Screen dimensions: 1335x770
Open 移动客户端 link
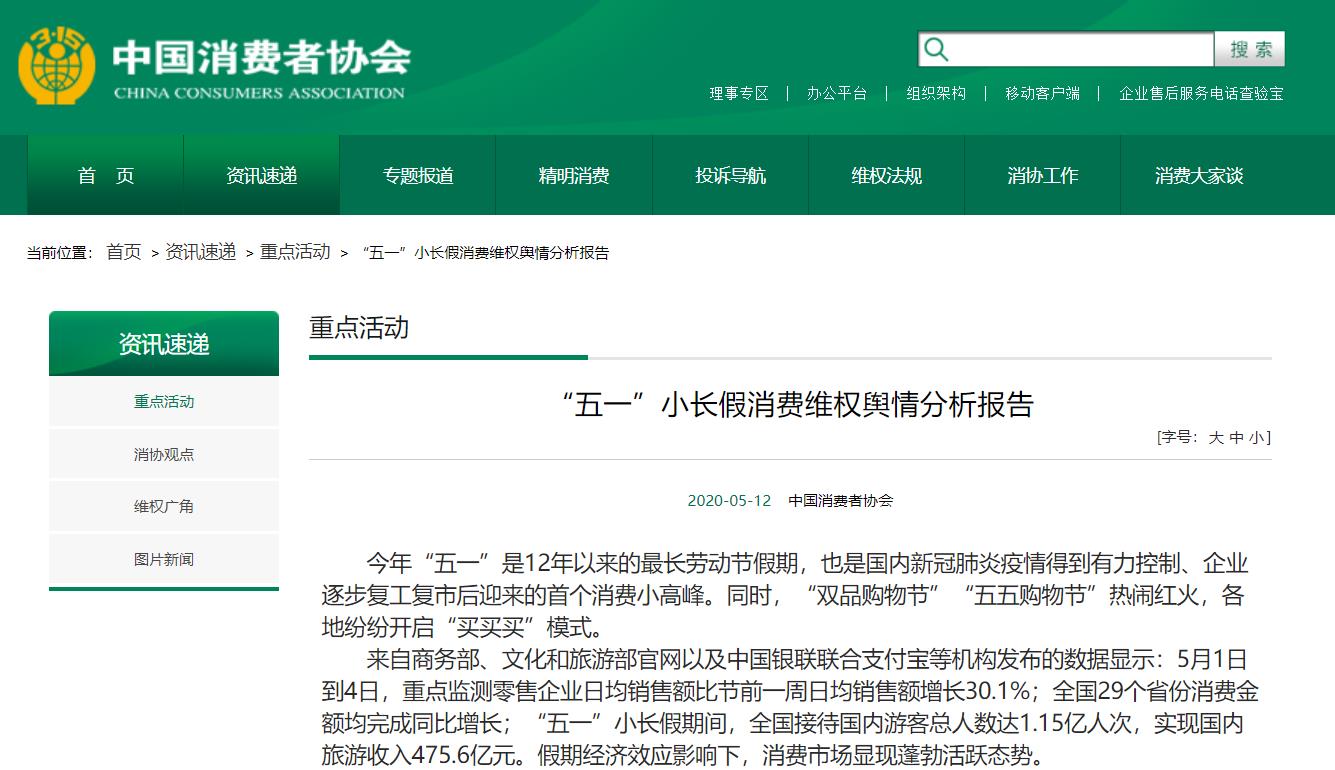coord(1042,93)
